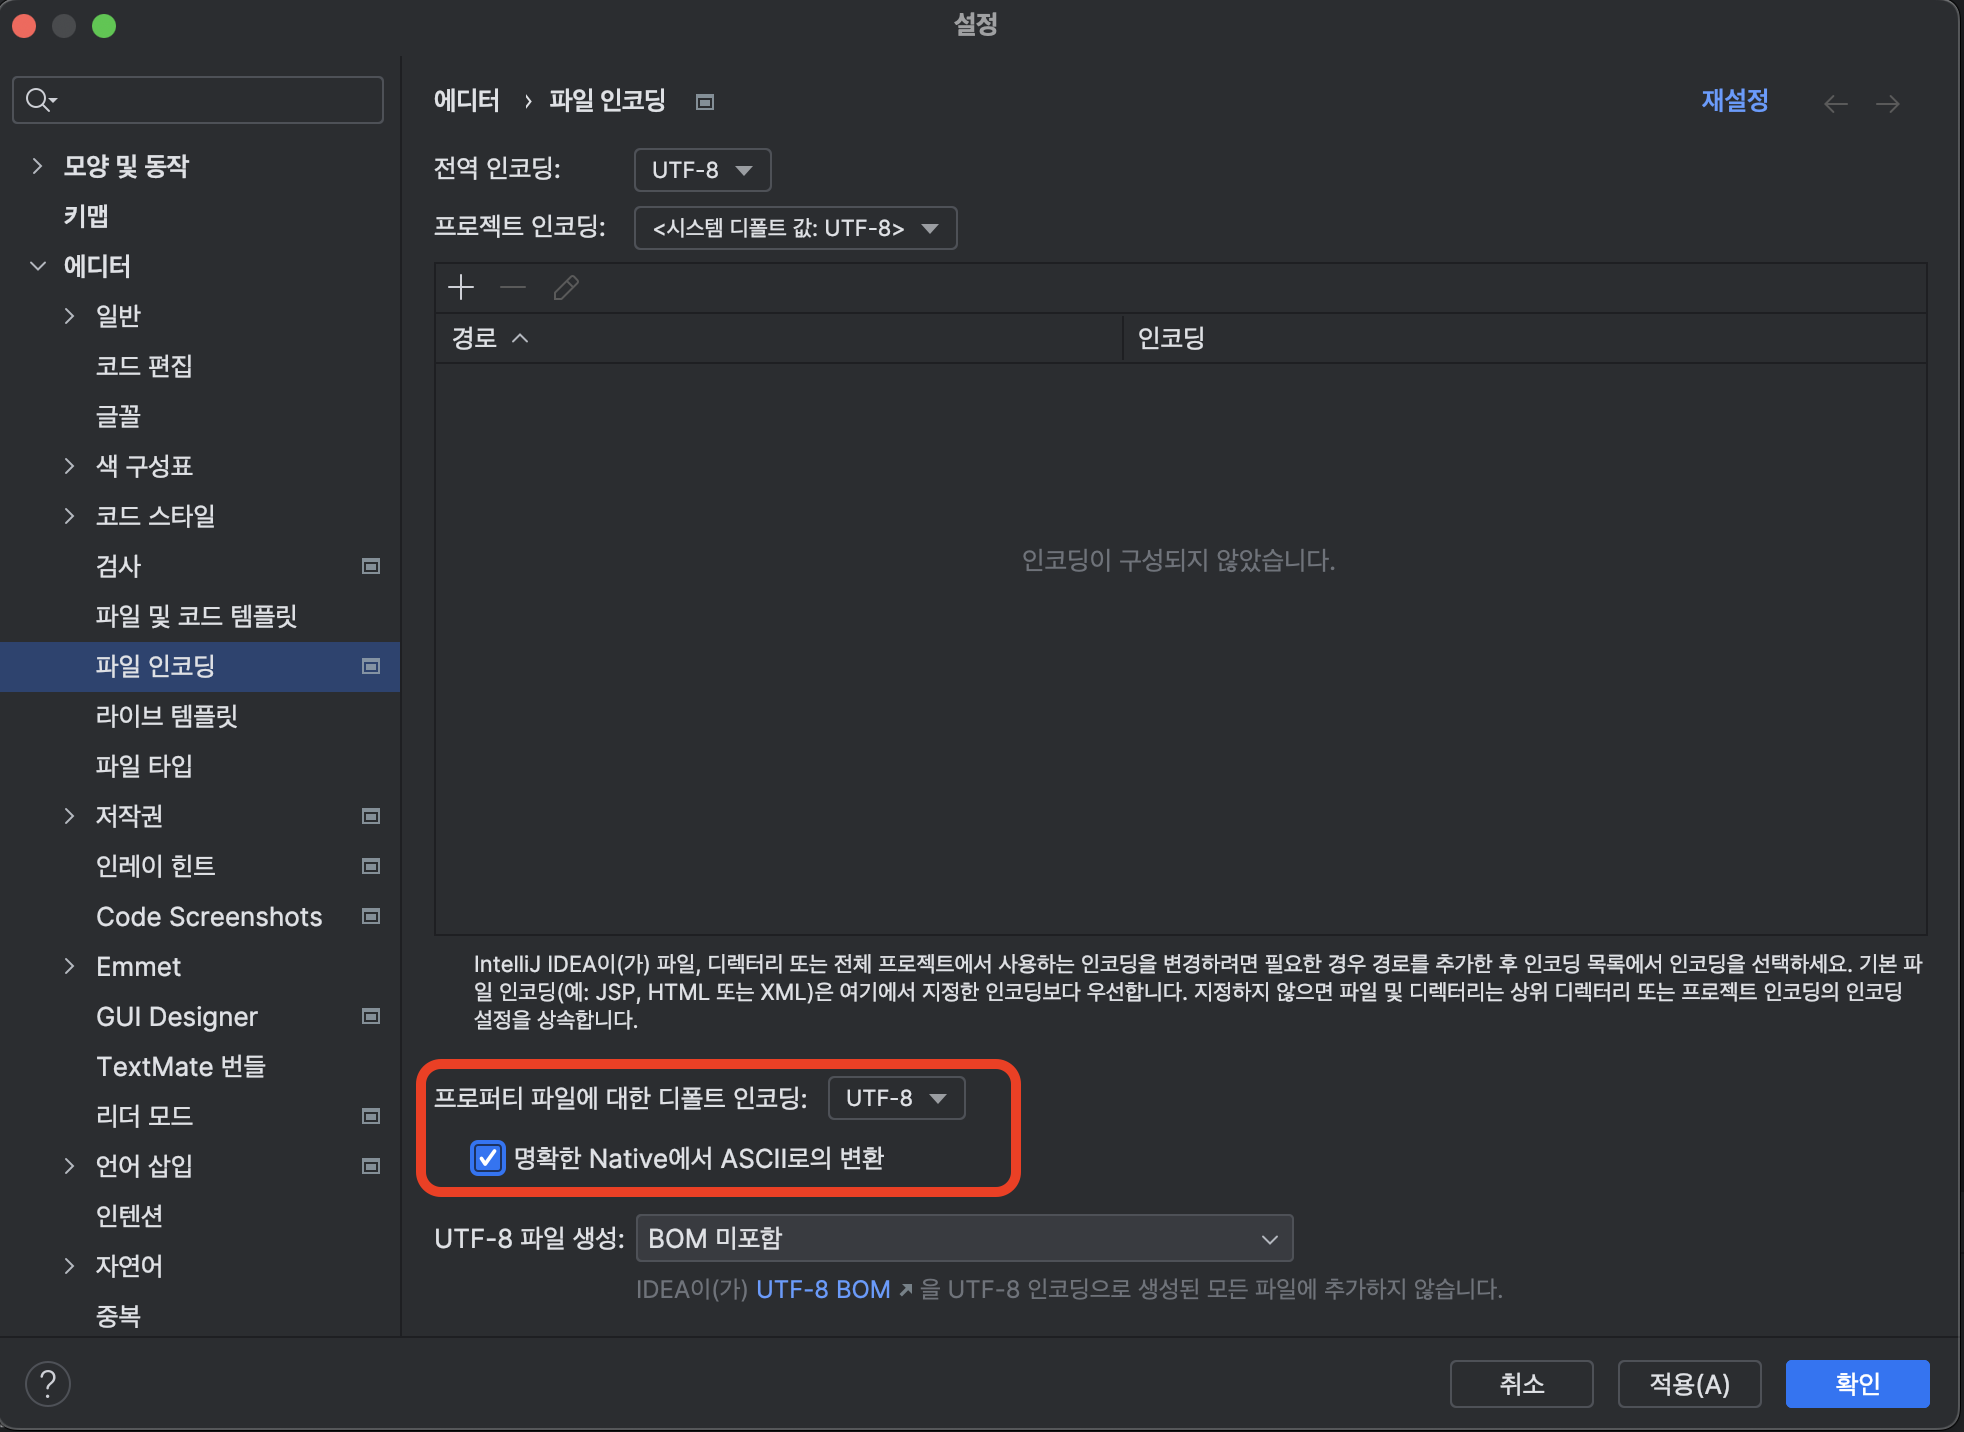Collapse the 에디터 tree node
This screenshot has width=1964, height=1432.
pos(37,266)
